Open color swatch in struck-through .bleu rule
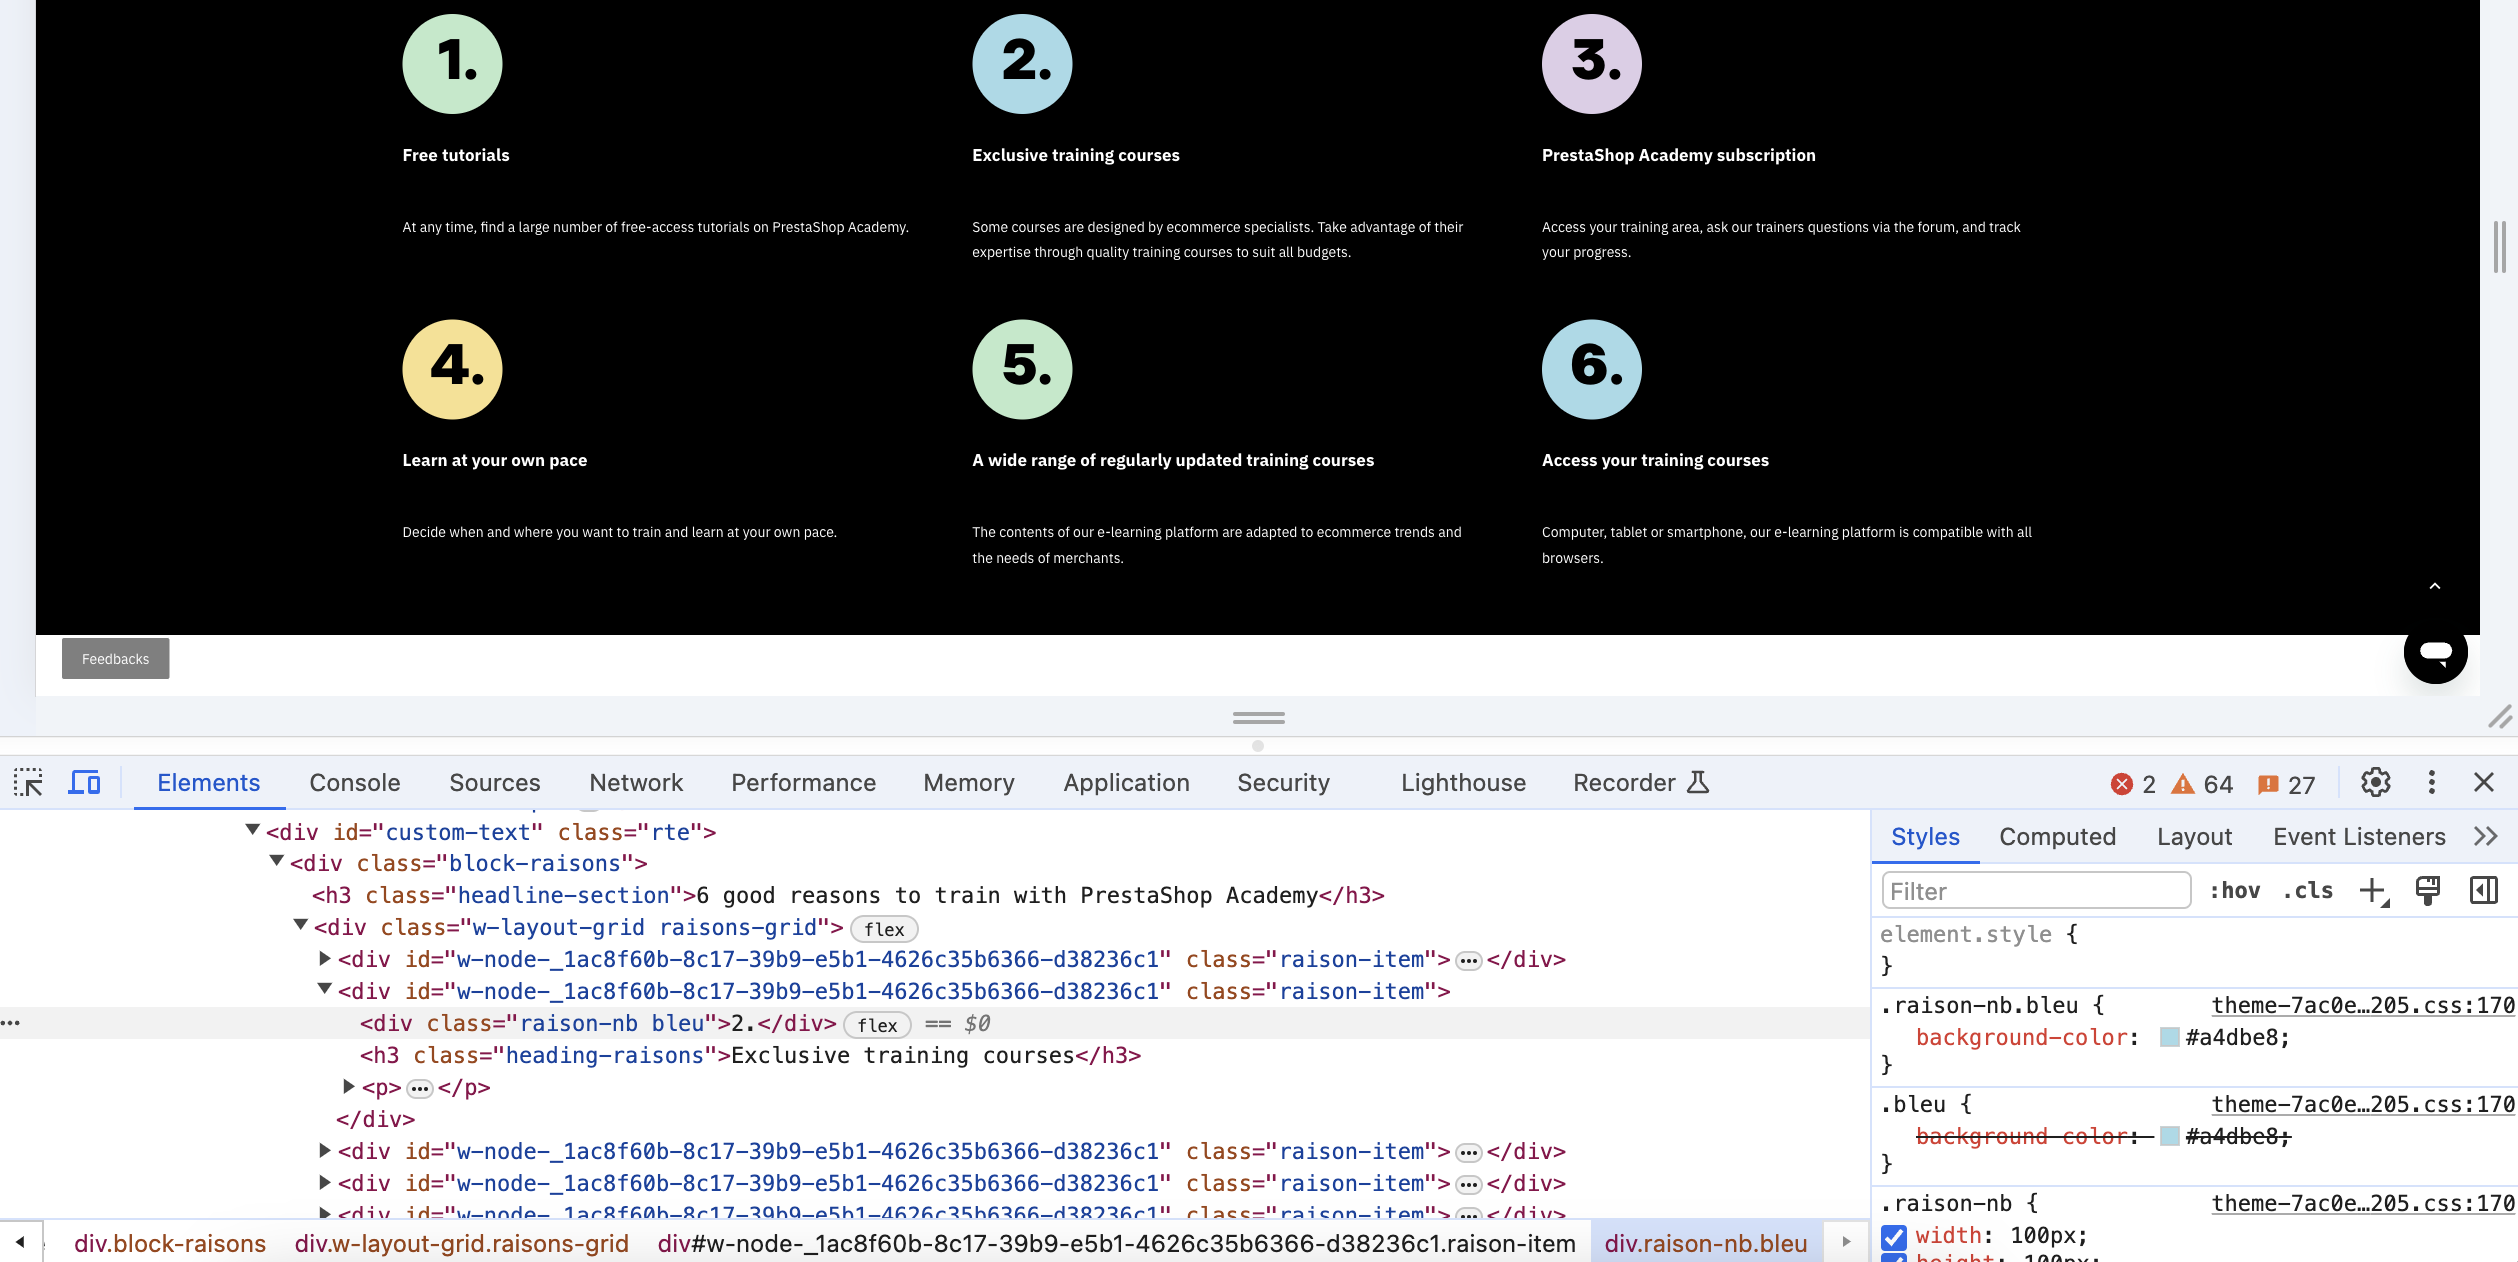Viewport: 2518px width, 1262px height. pos(2169,1136)
